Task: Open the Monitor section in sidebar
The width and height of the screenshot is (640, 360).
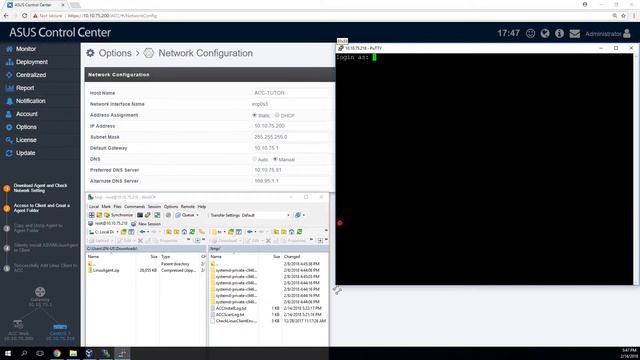Action: [x=26, y=49]
